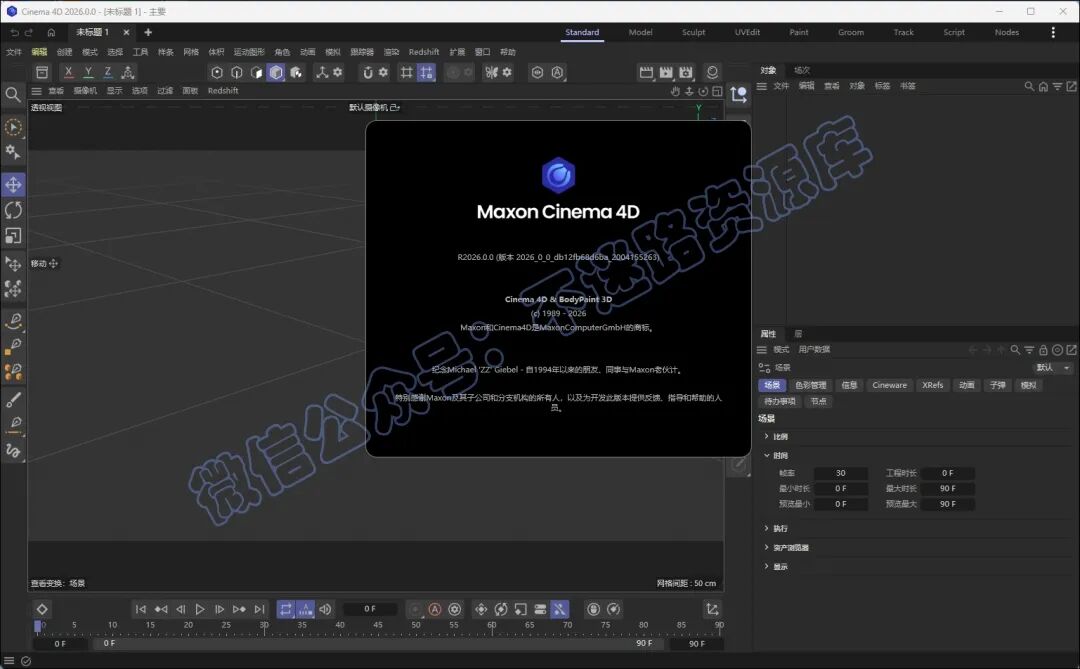Click the search icon in Object manager
1080x669 pixels.
click(1029, 86)
